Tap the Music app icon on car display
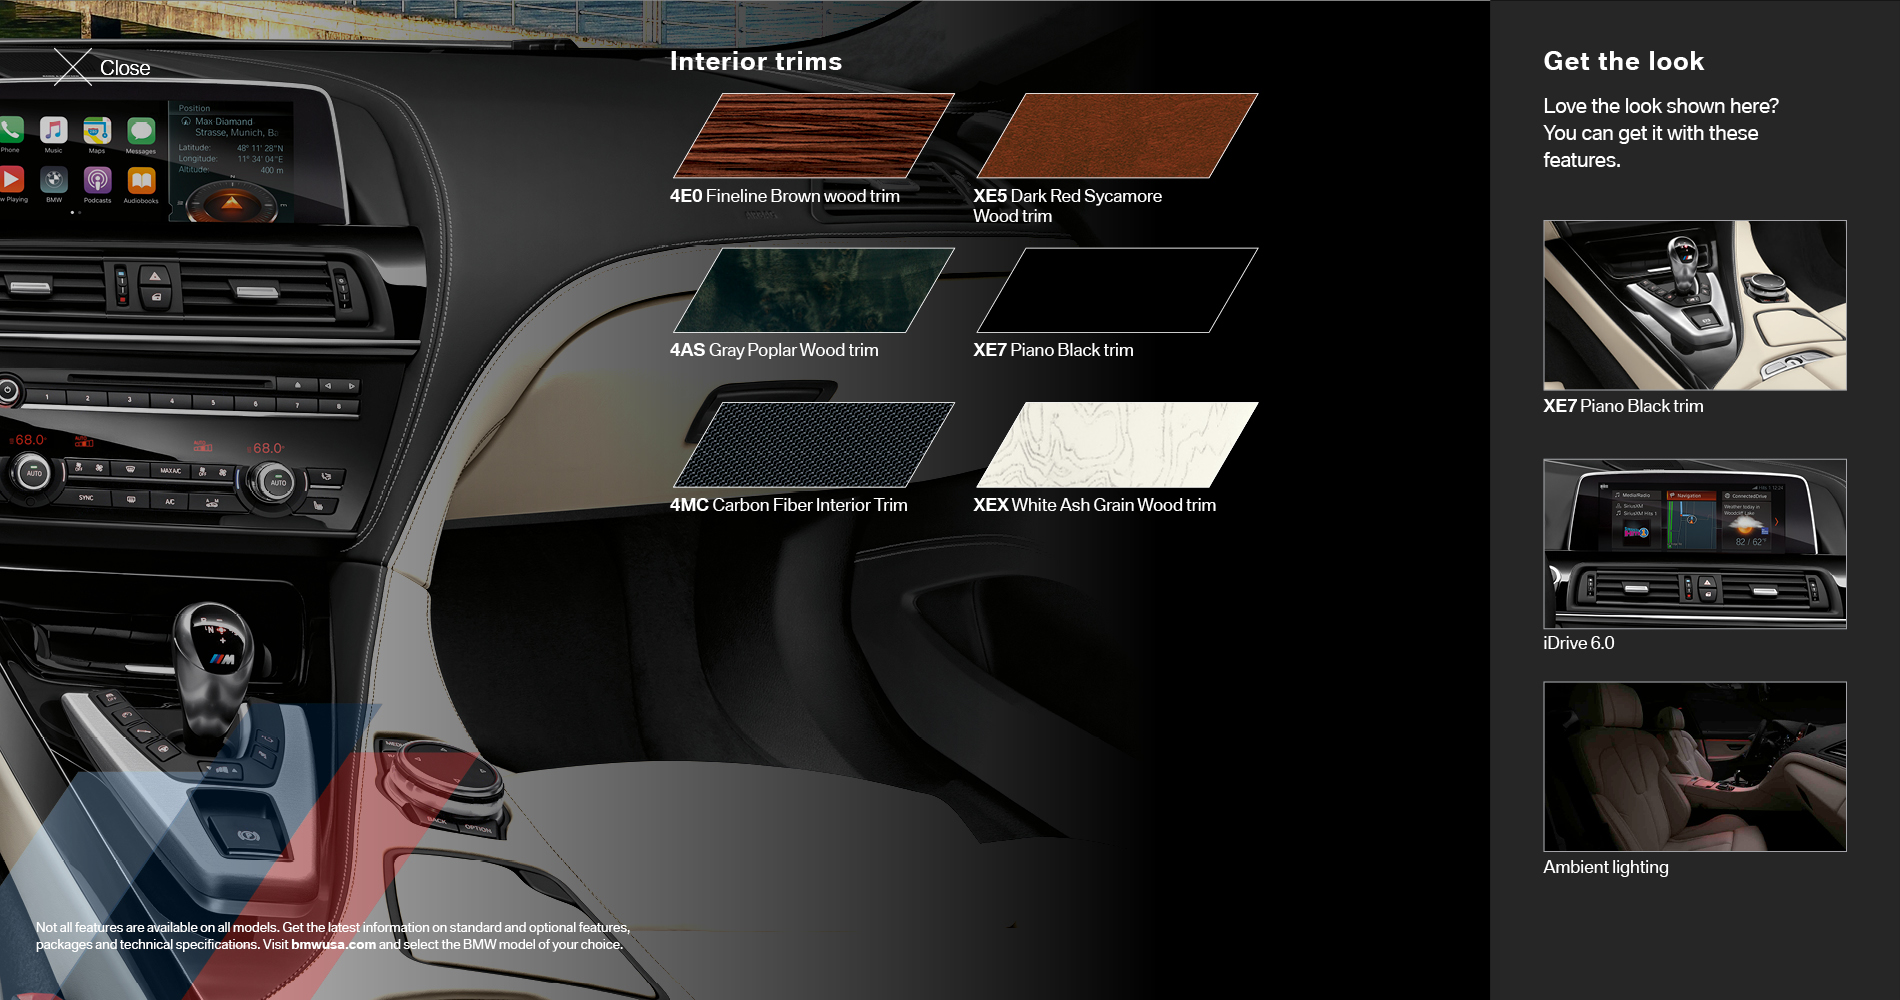1900x1000 pixels. tap(54, 130)
